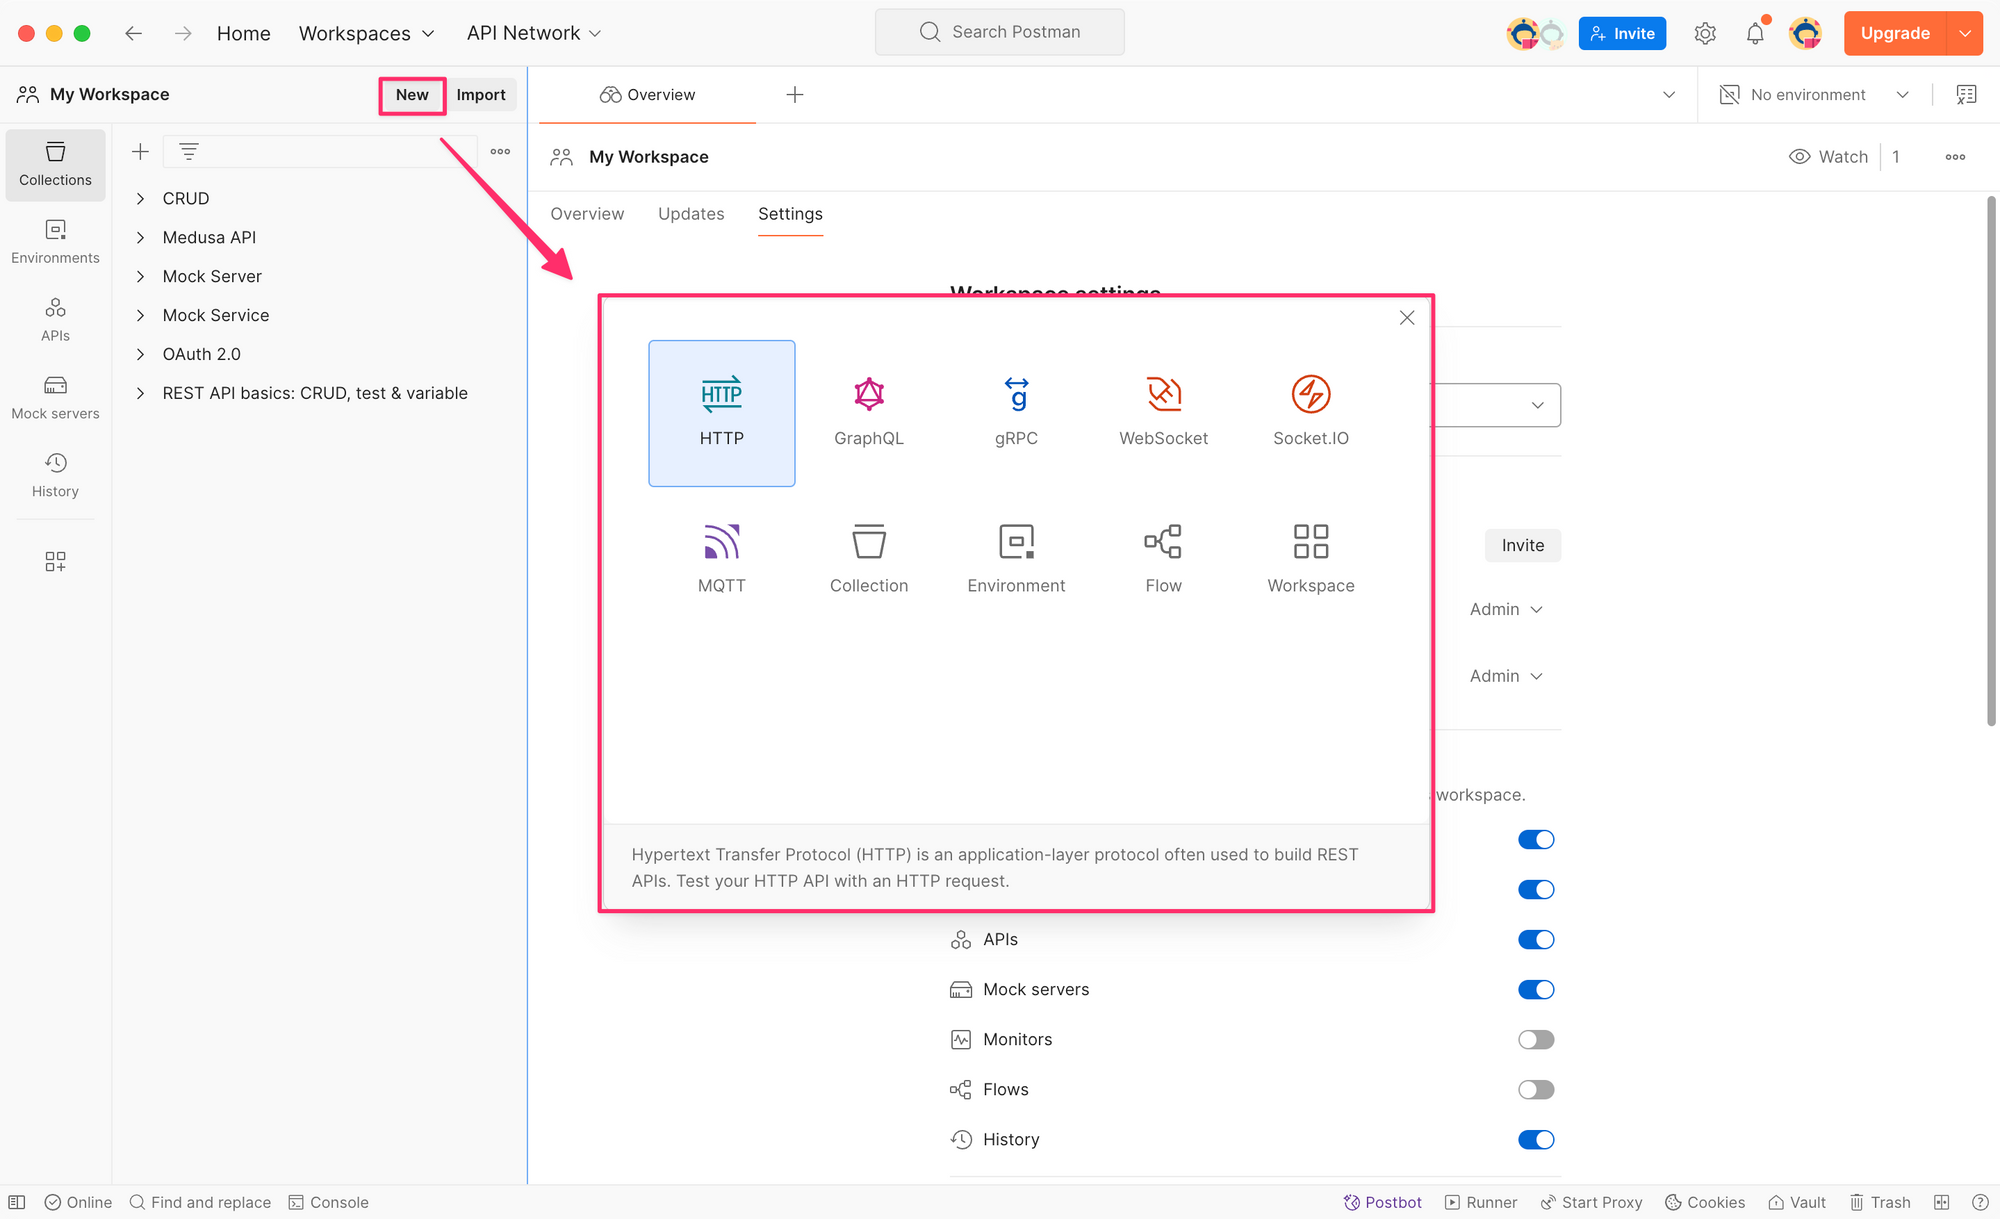Image resolution: width=2000 pixels, height=1219 pixels.
Task: Click the New button to create item
Action: pyautogui.click(x=411, y=94)
